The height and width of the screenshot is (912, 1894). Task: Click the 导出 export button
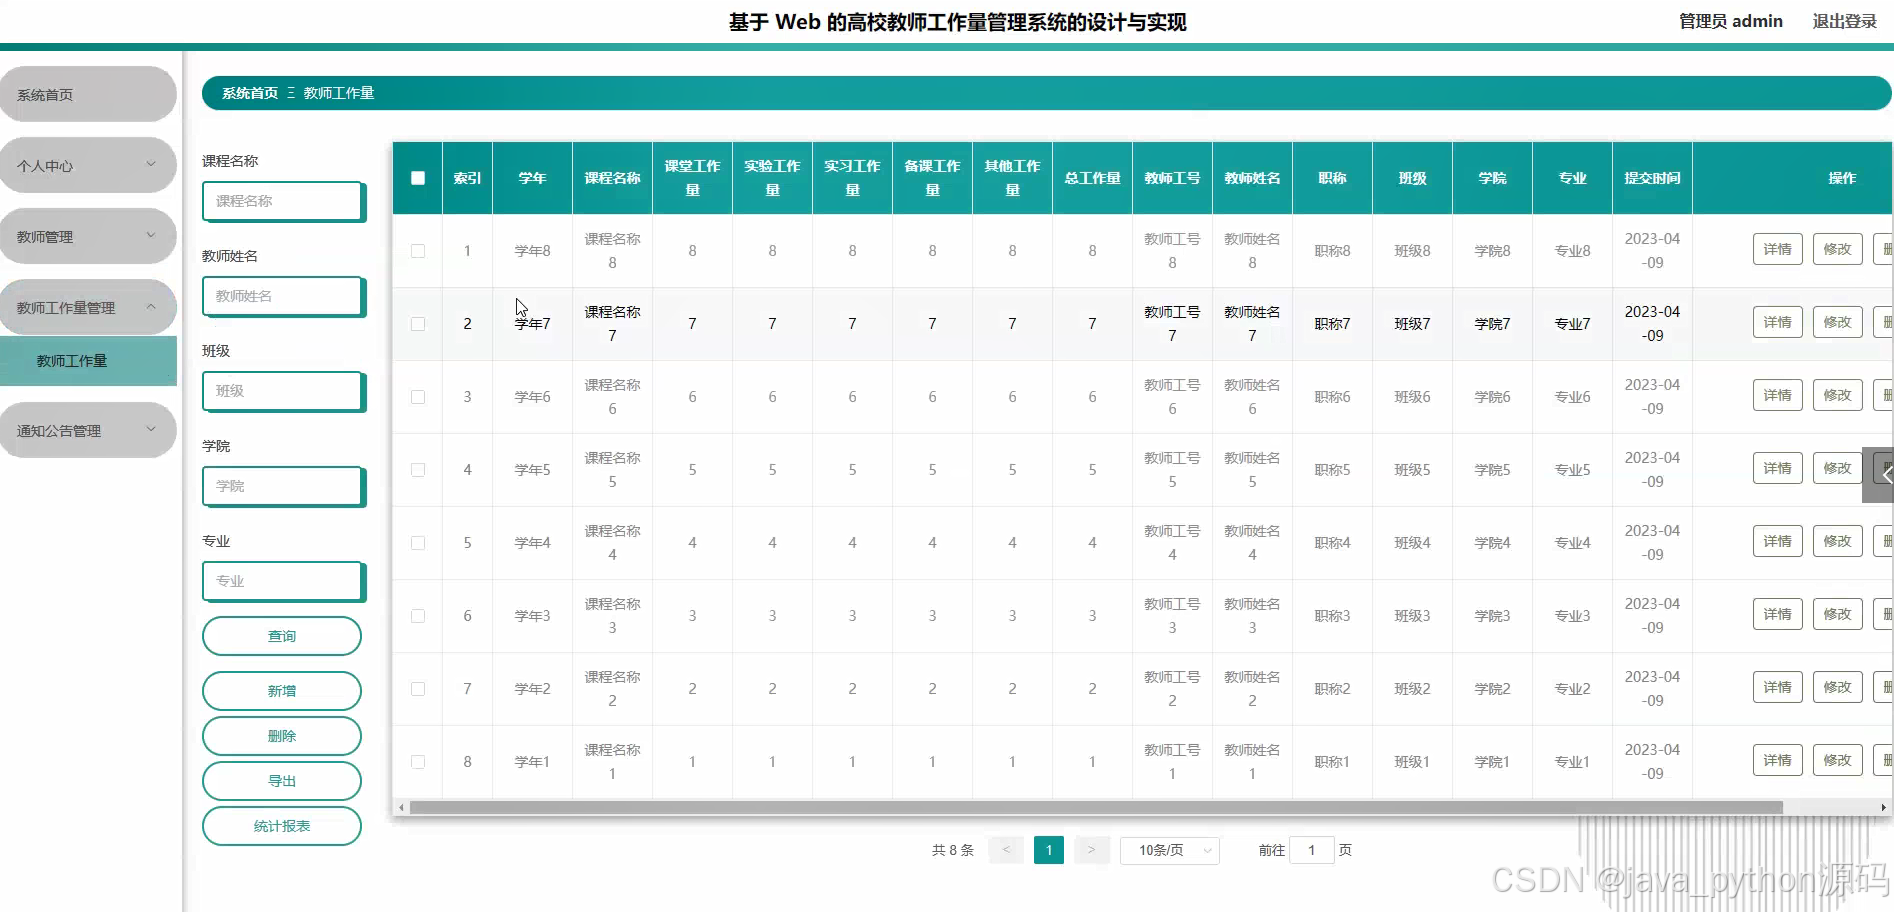282,781
